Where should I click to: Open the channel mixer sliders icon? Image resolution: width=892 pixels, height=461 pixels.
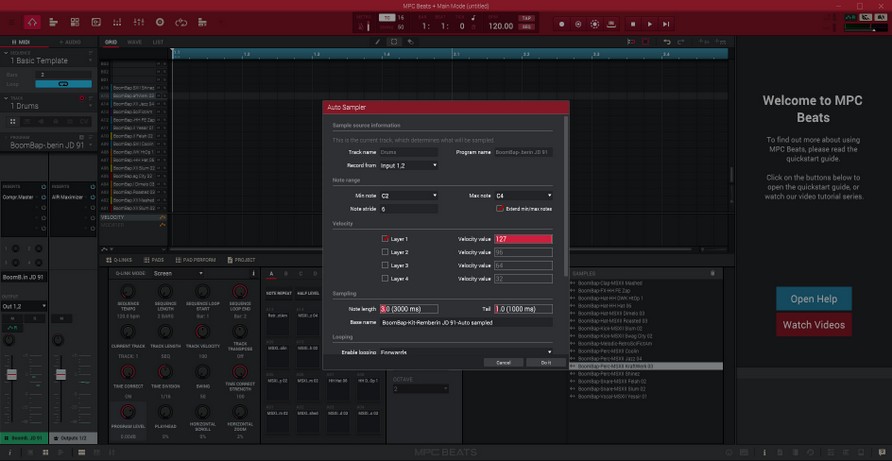pyautogui.click(x=139, y=22)
